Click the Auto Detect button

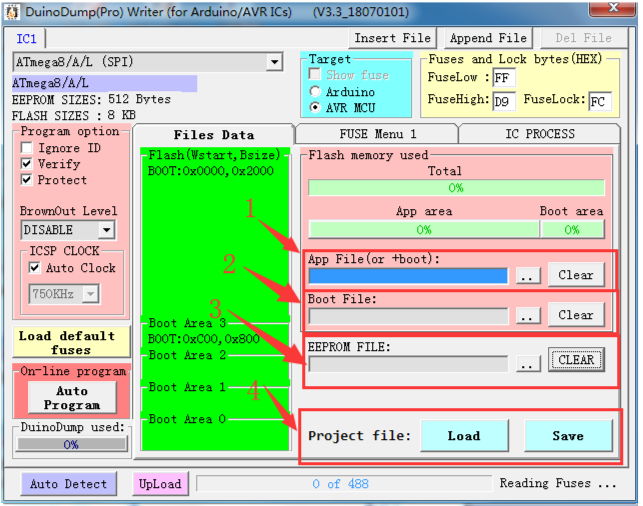tap(68, 484)
